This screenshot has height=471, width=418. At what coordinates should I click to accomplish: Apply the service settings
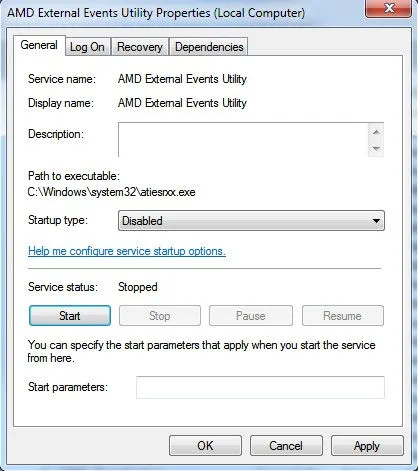pyautogui.click(x=367, y=446)
